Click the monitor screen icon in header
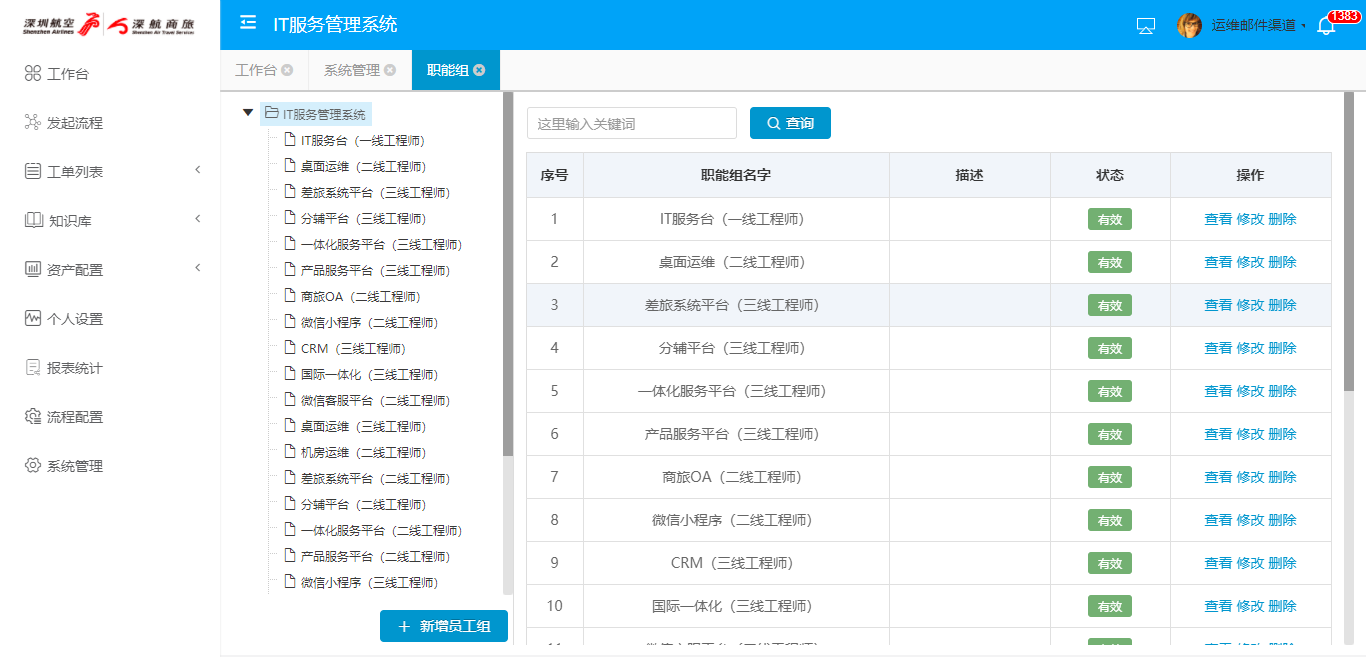 coord(1146,26)
